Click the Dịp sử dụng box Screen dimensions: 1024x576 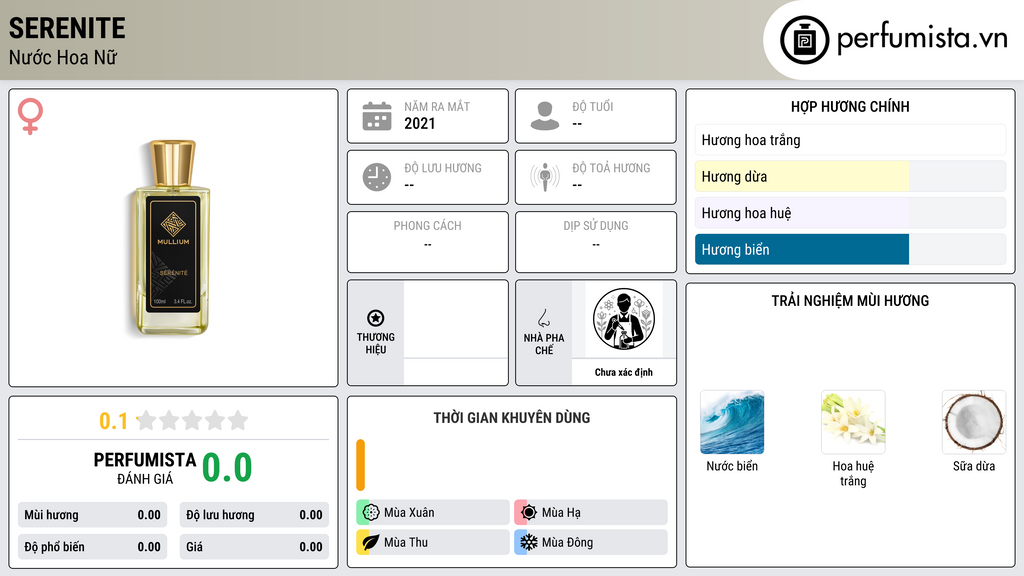596,242
